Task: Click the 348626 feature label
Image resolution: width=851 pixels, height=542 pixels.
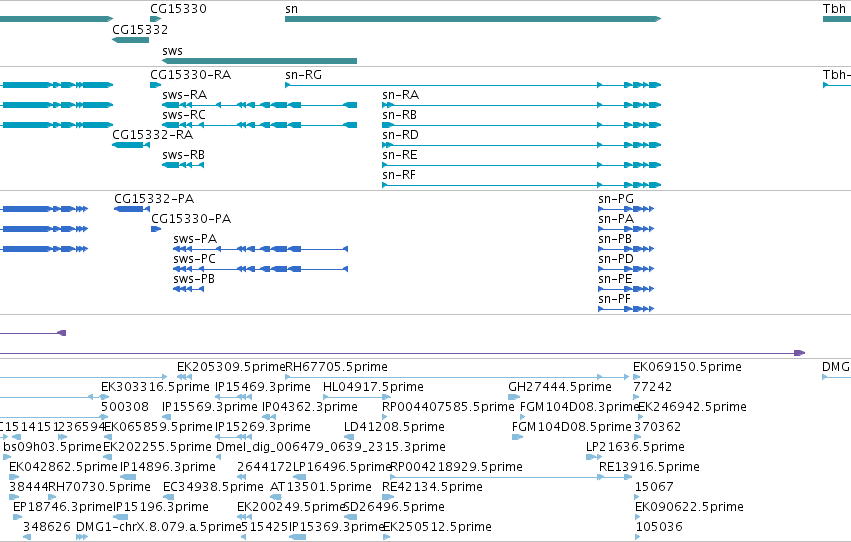Action: (x=47, y=527)
